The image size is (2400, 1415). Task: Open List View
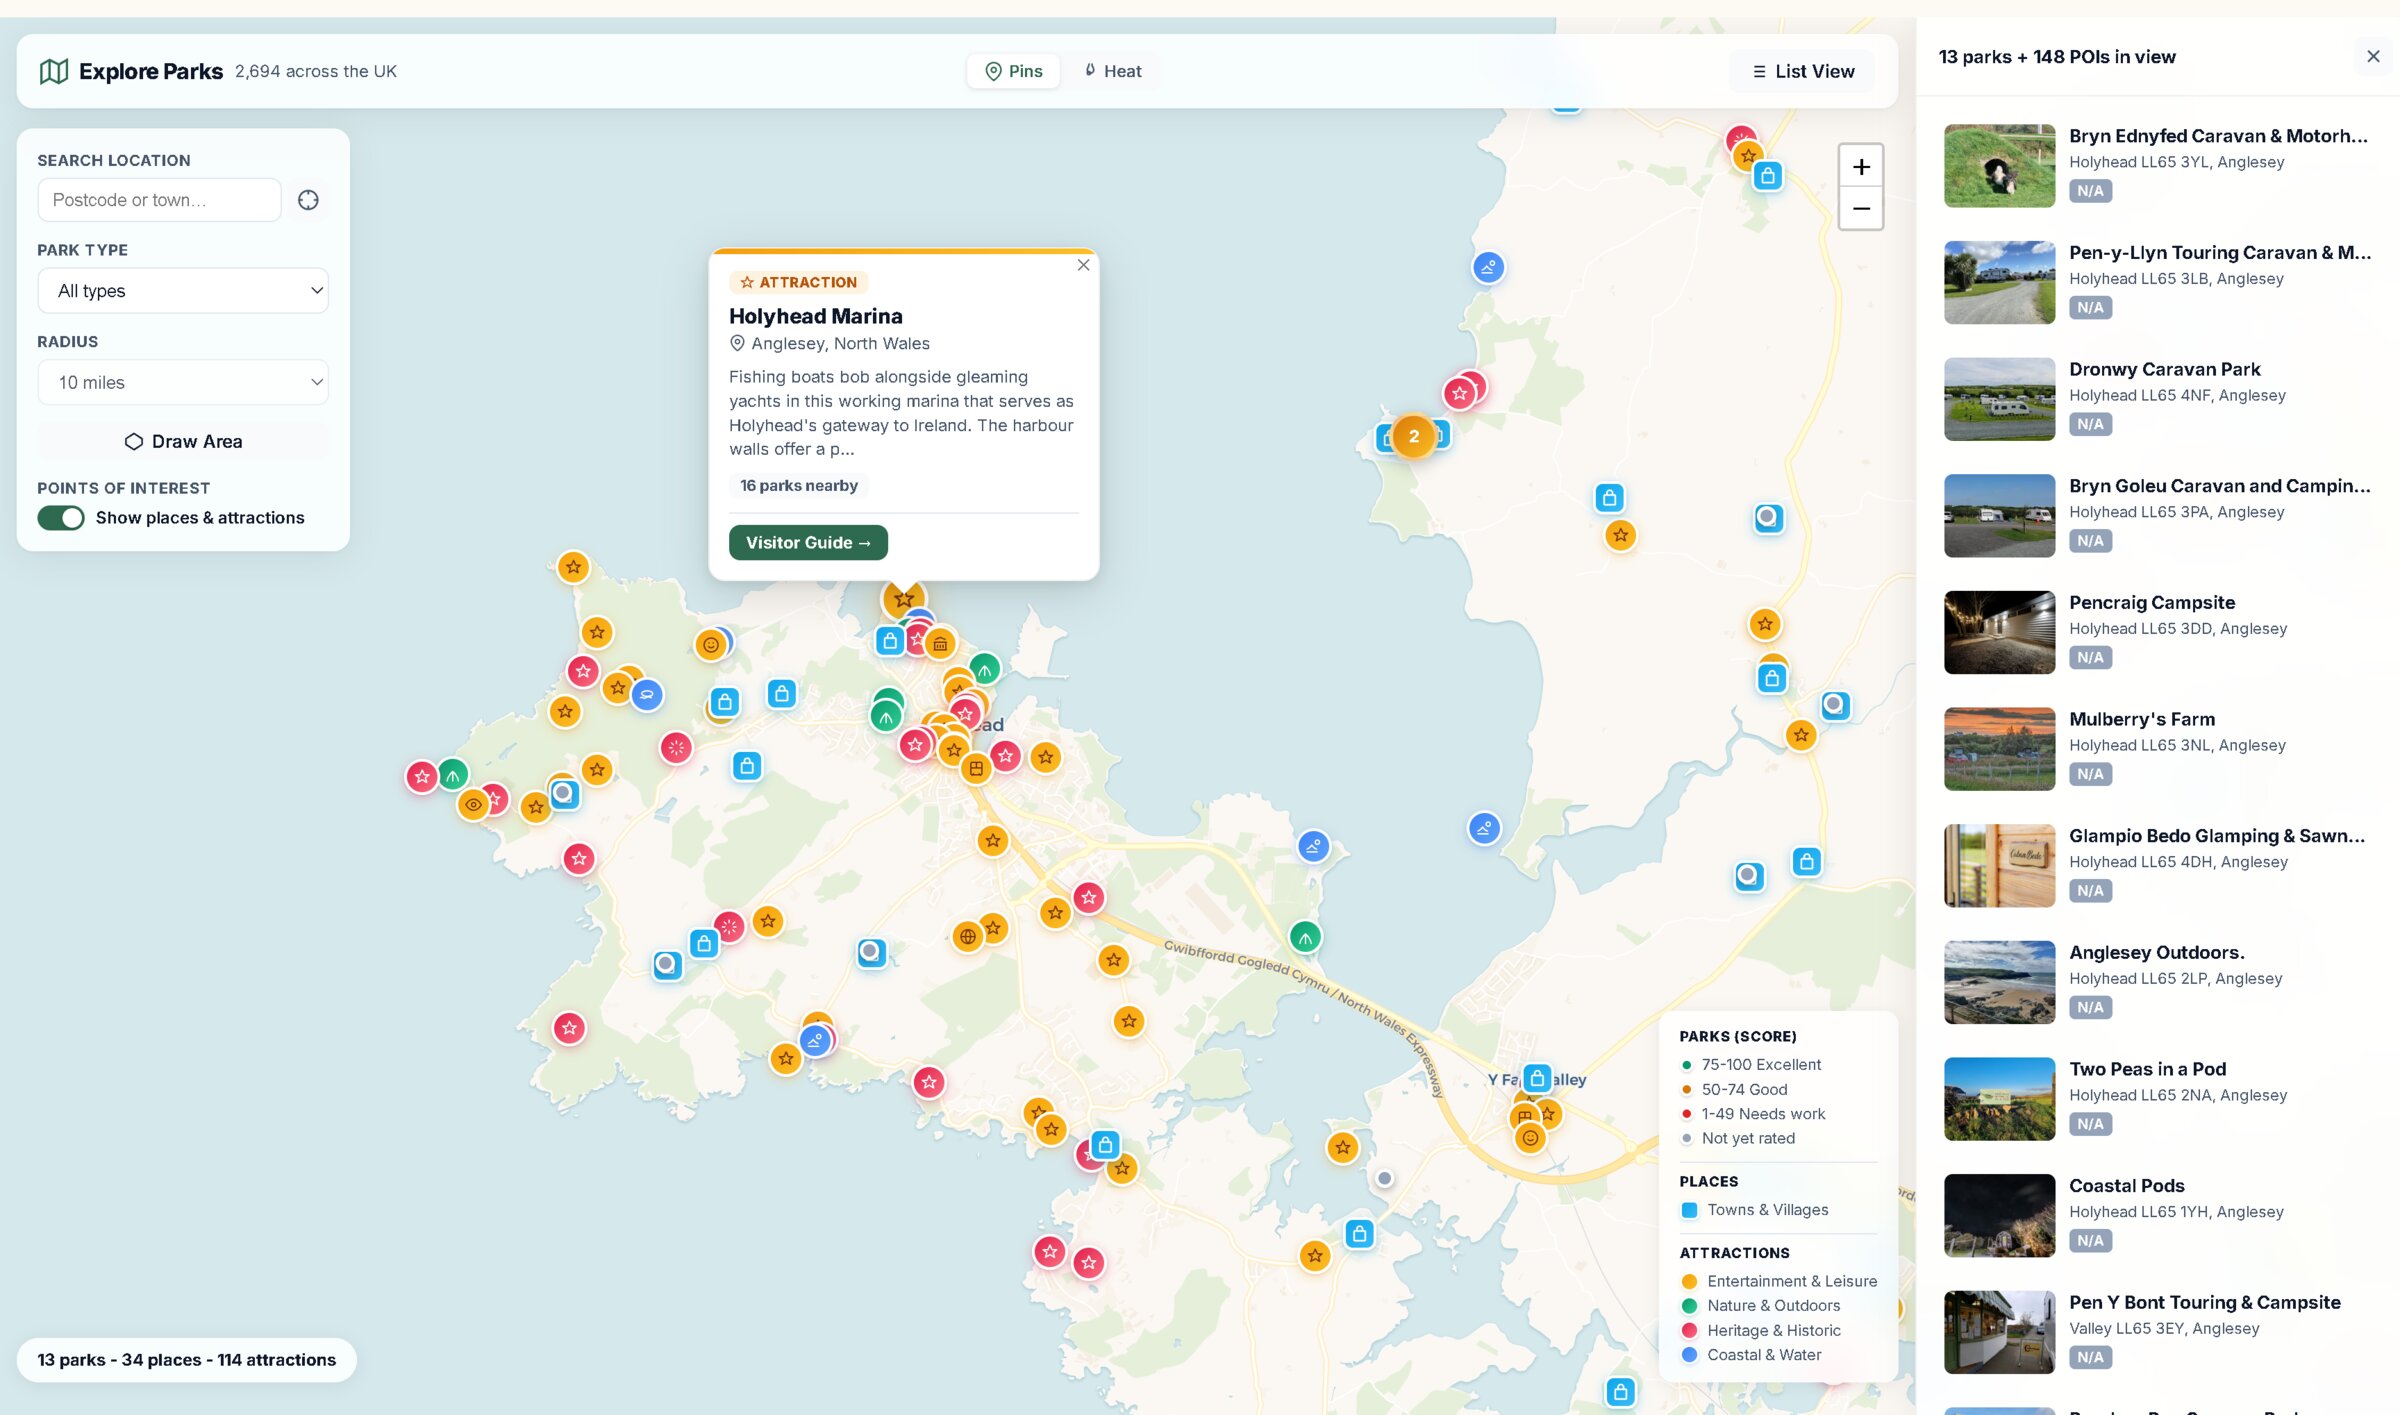pos(1802,71)
